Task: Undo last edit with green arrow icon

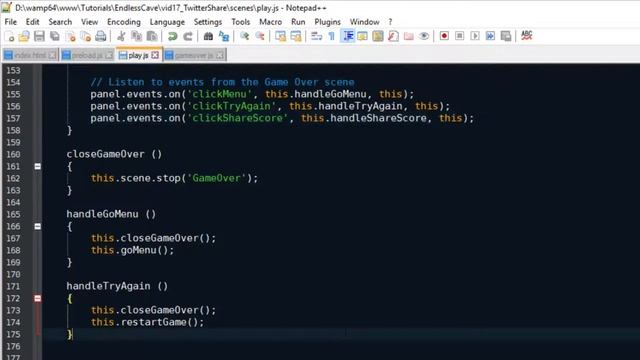Action: (x=172, y=36)
